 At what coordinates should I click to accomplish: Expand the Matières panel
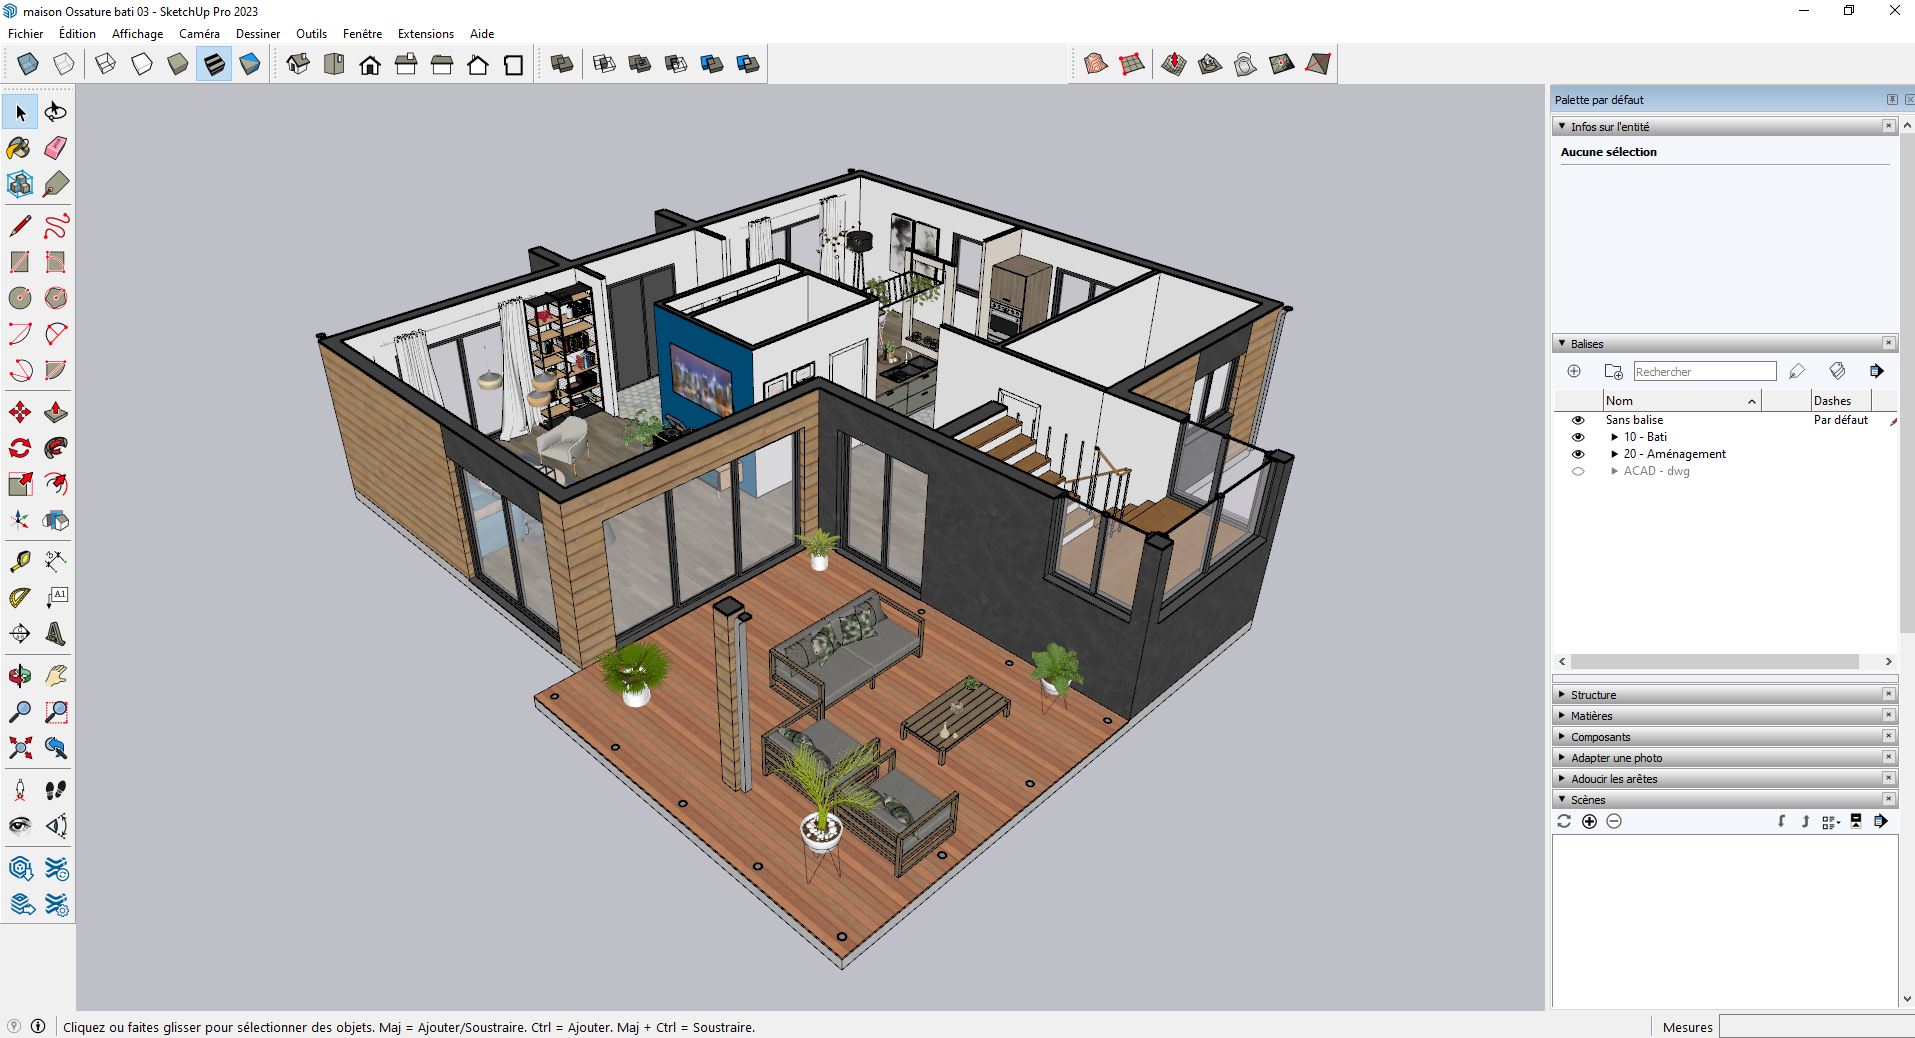tap(1592, 715)
